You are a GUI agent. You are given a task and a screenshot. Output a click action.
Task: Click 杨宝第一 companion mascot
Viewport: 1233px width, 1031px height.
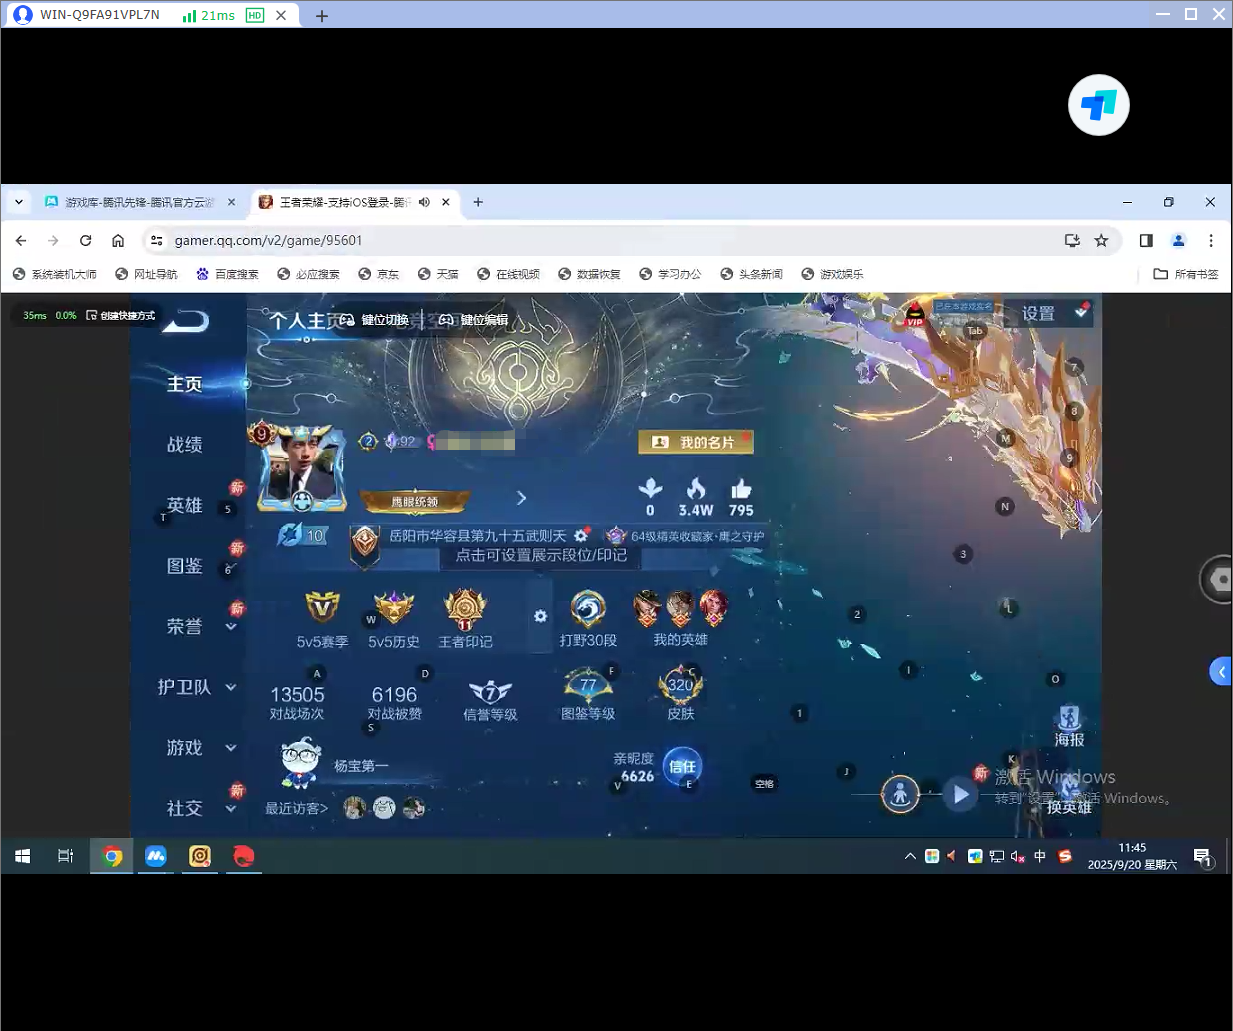300,763
